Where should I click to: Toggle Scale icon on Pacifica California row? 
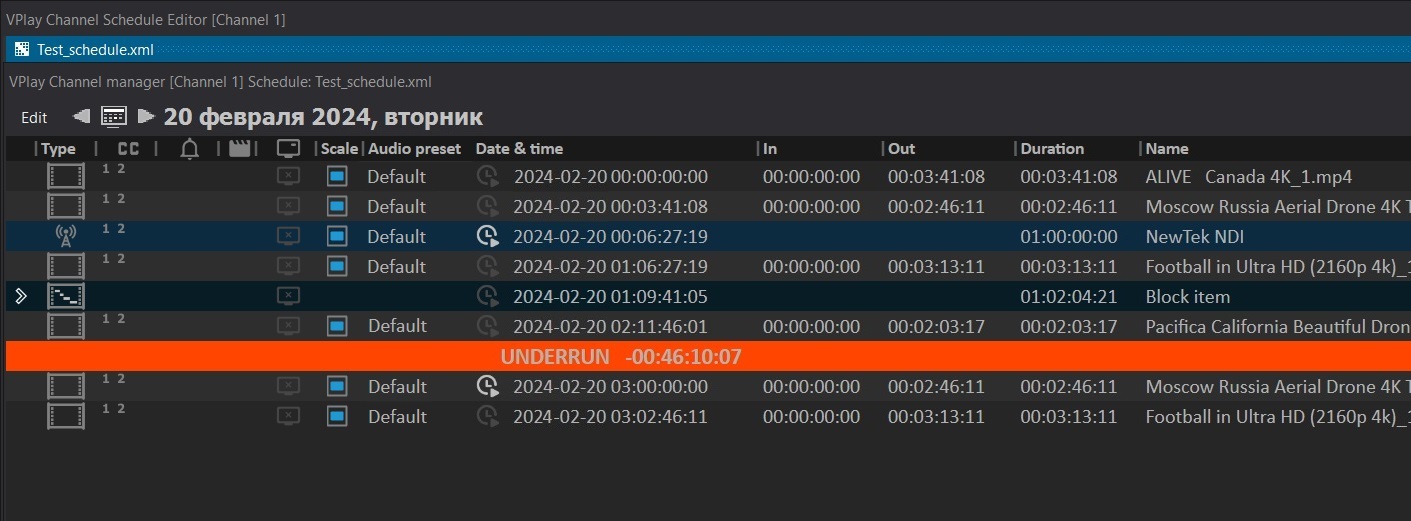pos(337,326)
